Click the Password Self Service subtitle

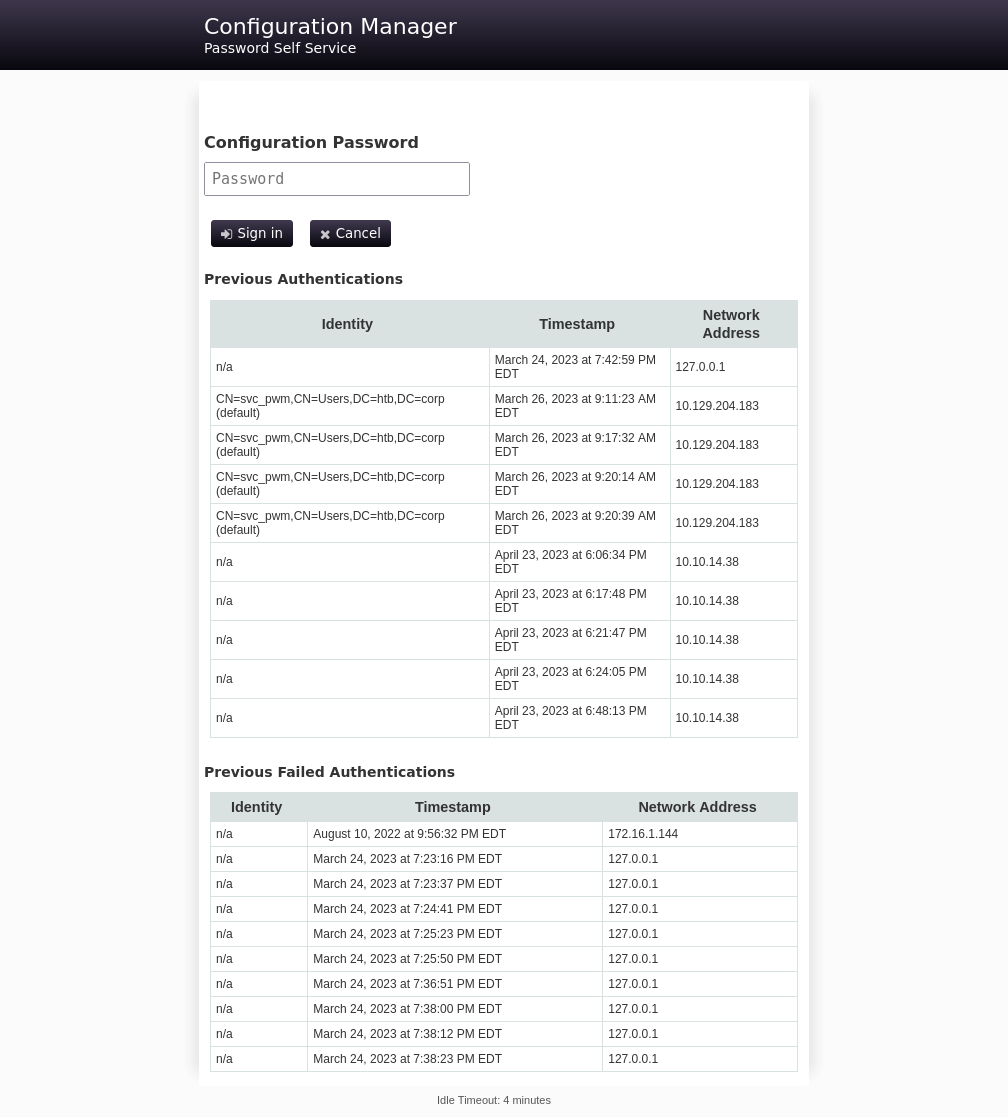coord(280,48)
